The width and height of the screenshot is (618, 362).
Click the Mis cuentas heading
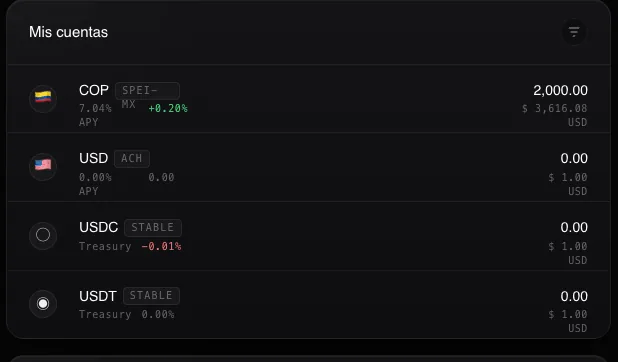pyautogui.click(x=68, y=32)
